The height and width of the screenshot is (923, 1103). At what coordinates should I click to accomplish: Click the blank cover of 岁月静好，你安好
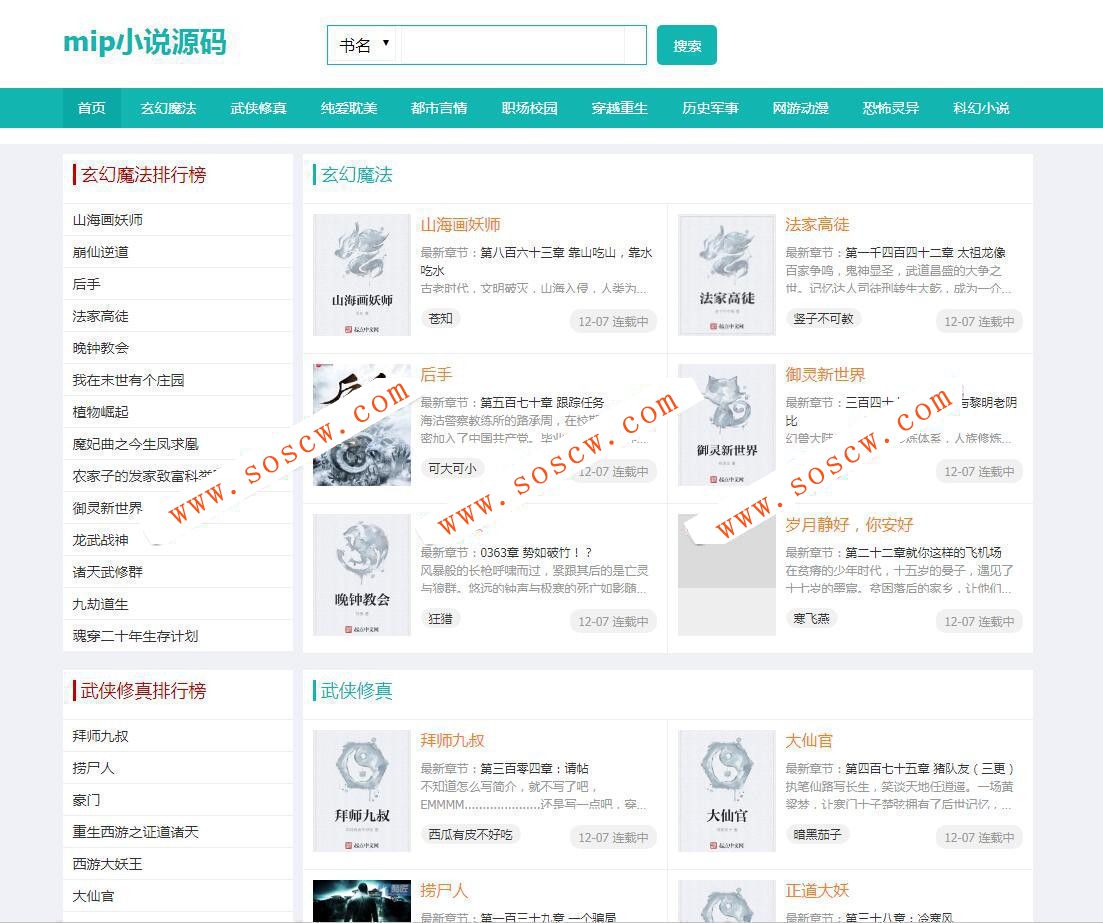click(727, 575)
